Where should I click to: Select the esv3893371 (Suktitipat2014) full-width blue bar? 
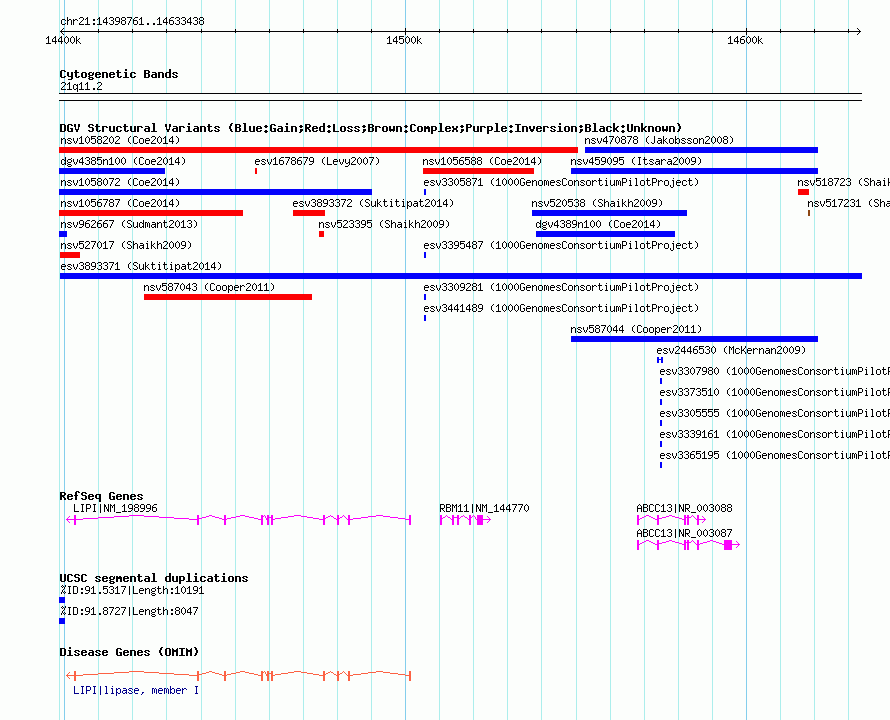[460, 276]
